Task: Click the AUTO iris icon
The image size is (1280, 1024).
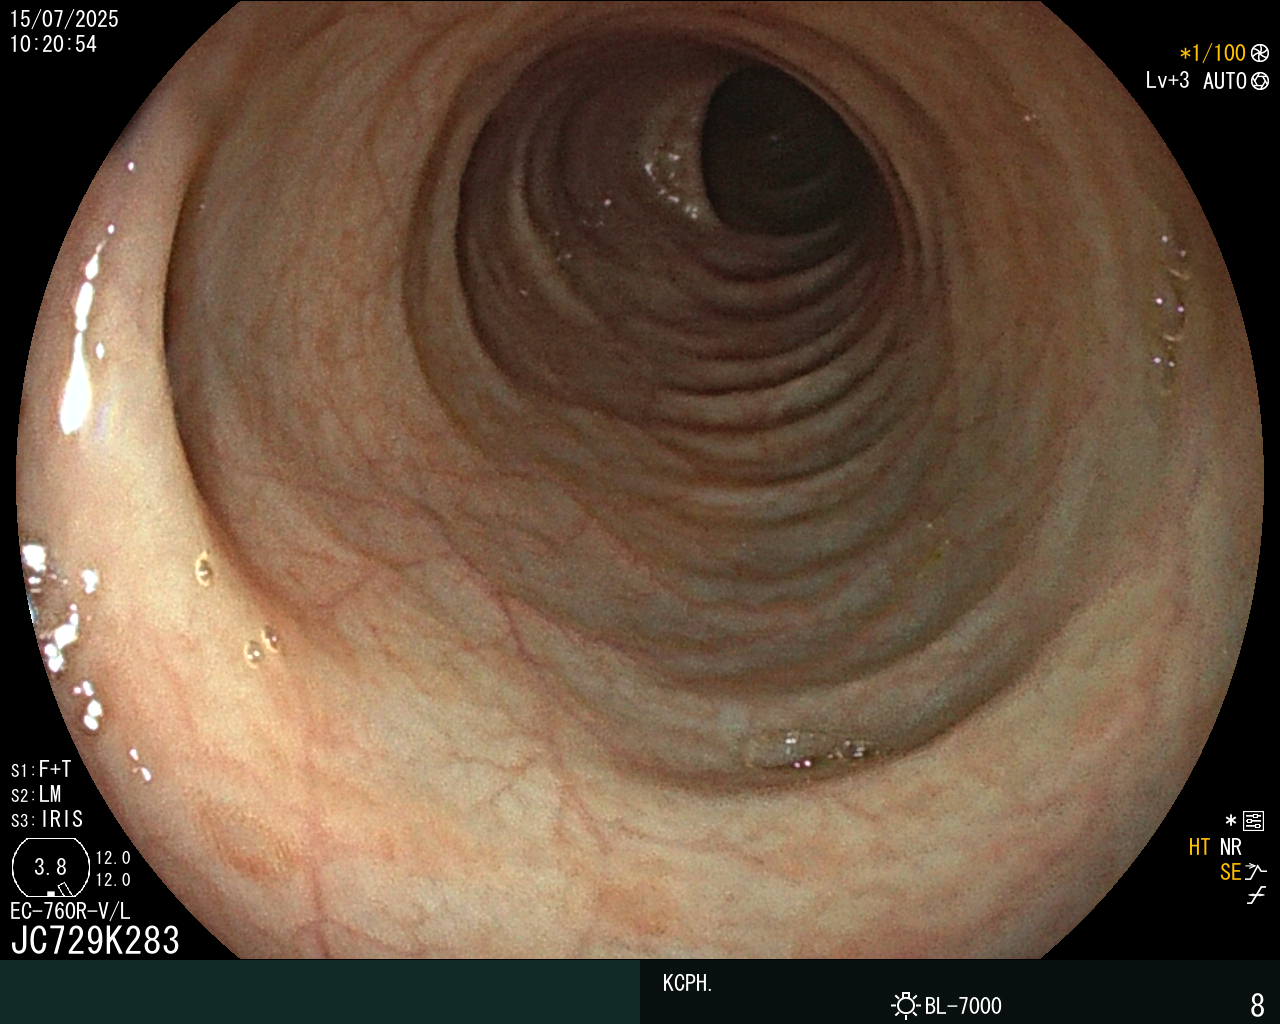Action: 1260,81
